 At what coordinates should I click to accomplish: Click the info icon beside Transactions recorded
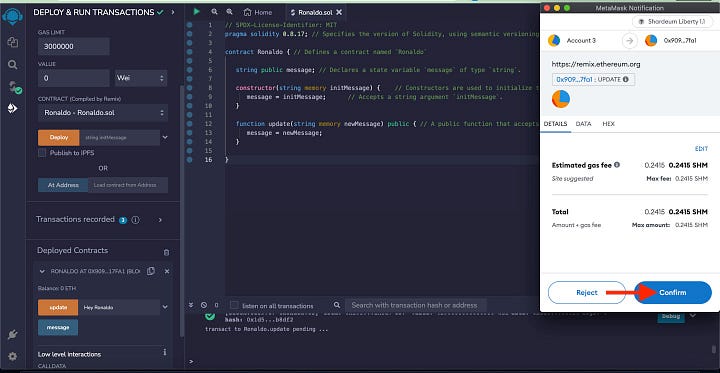point(135,220)
